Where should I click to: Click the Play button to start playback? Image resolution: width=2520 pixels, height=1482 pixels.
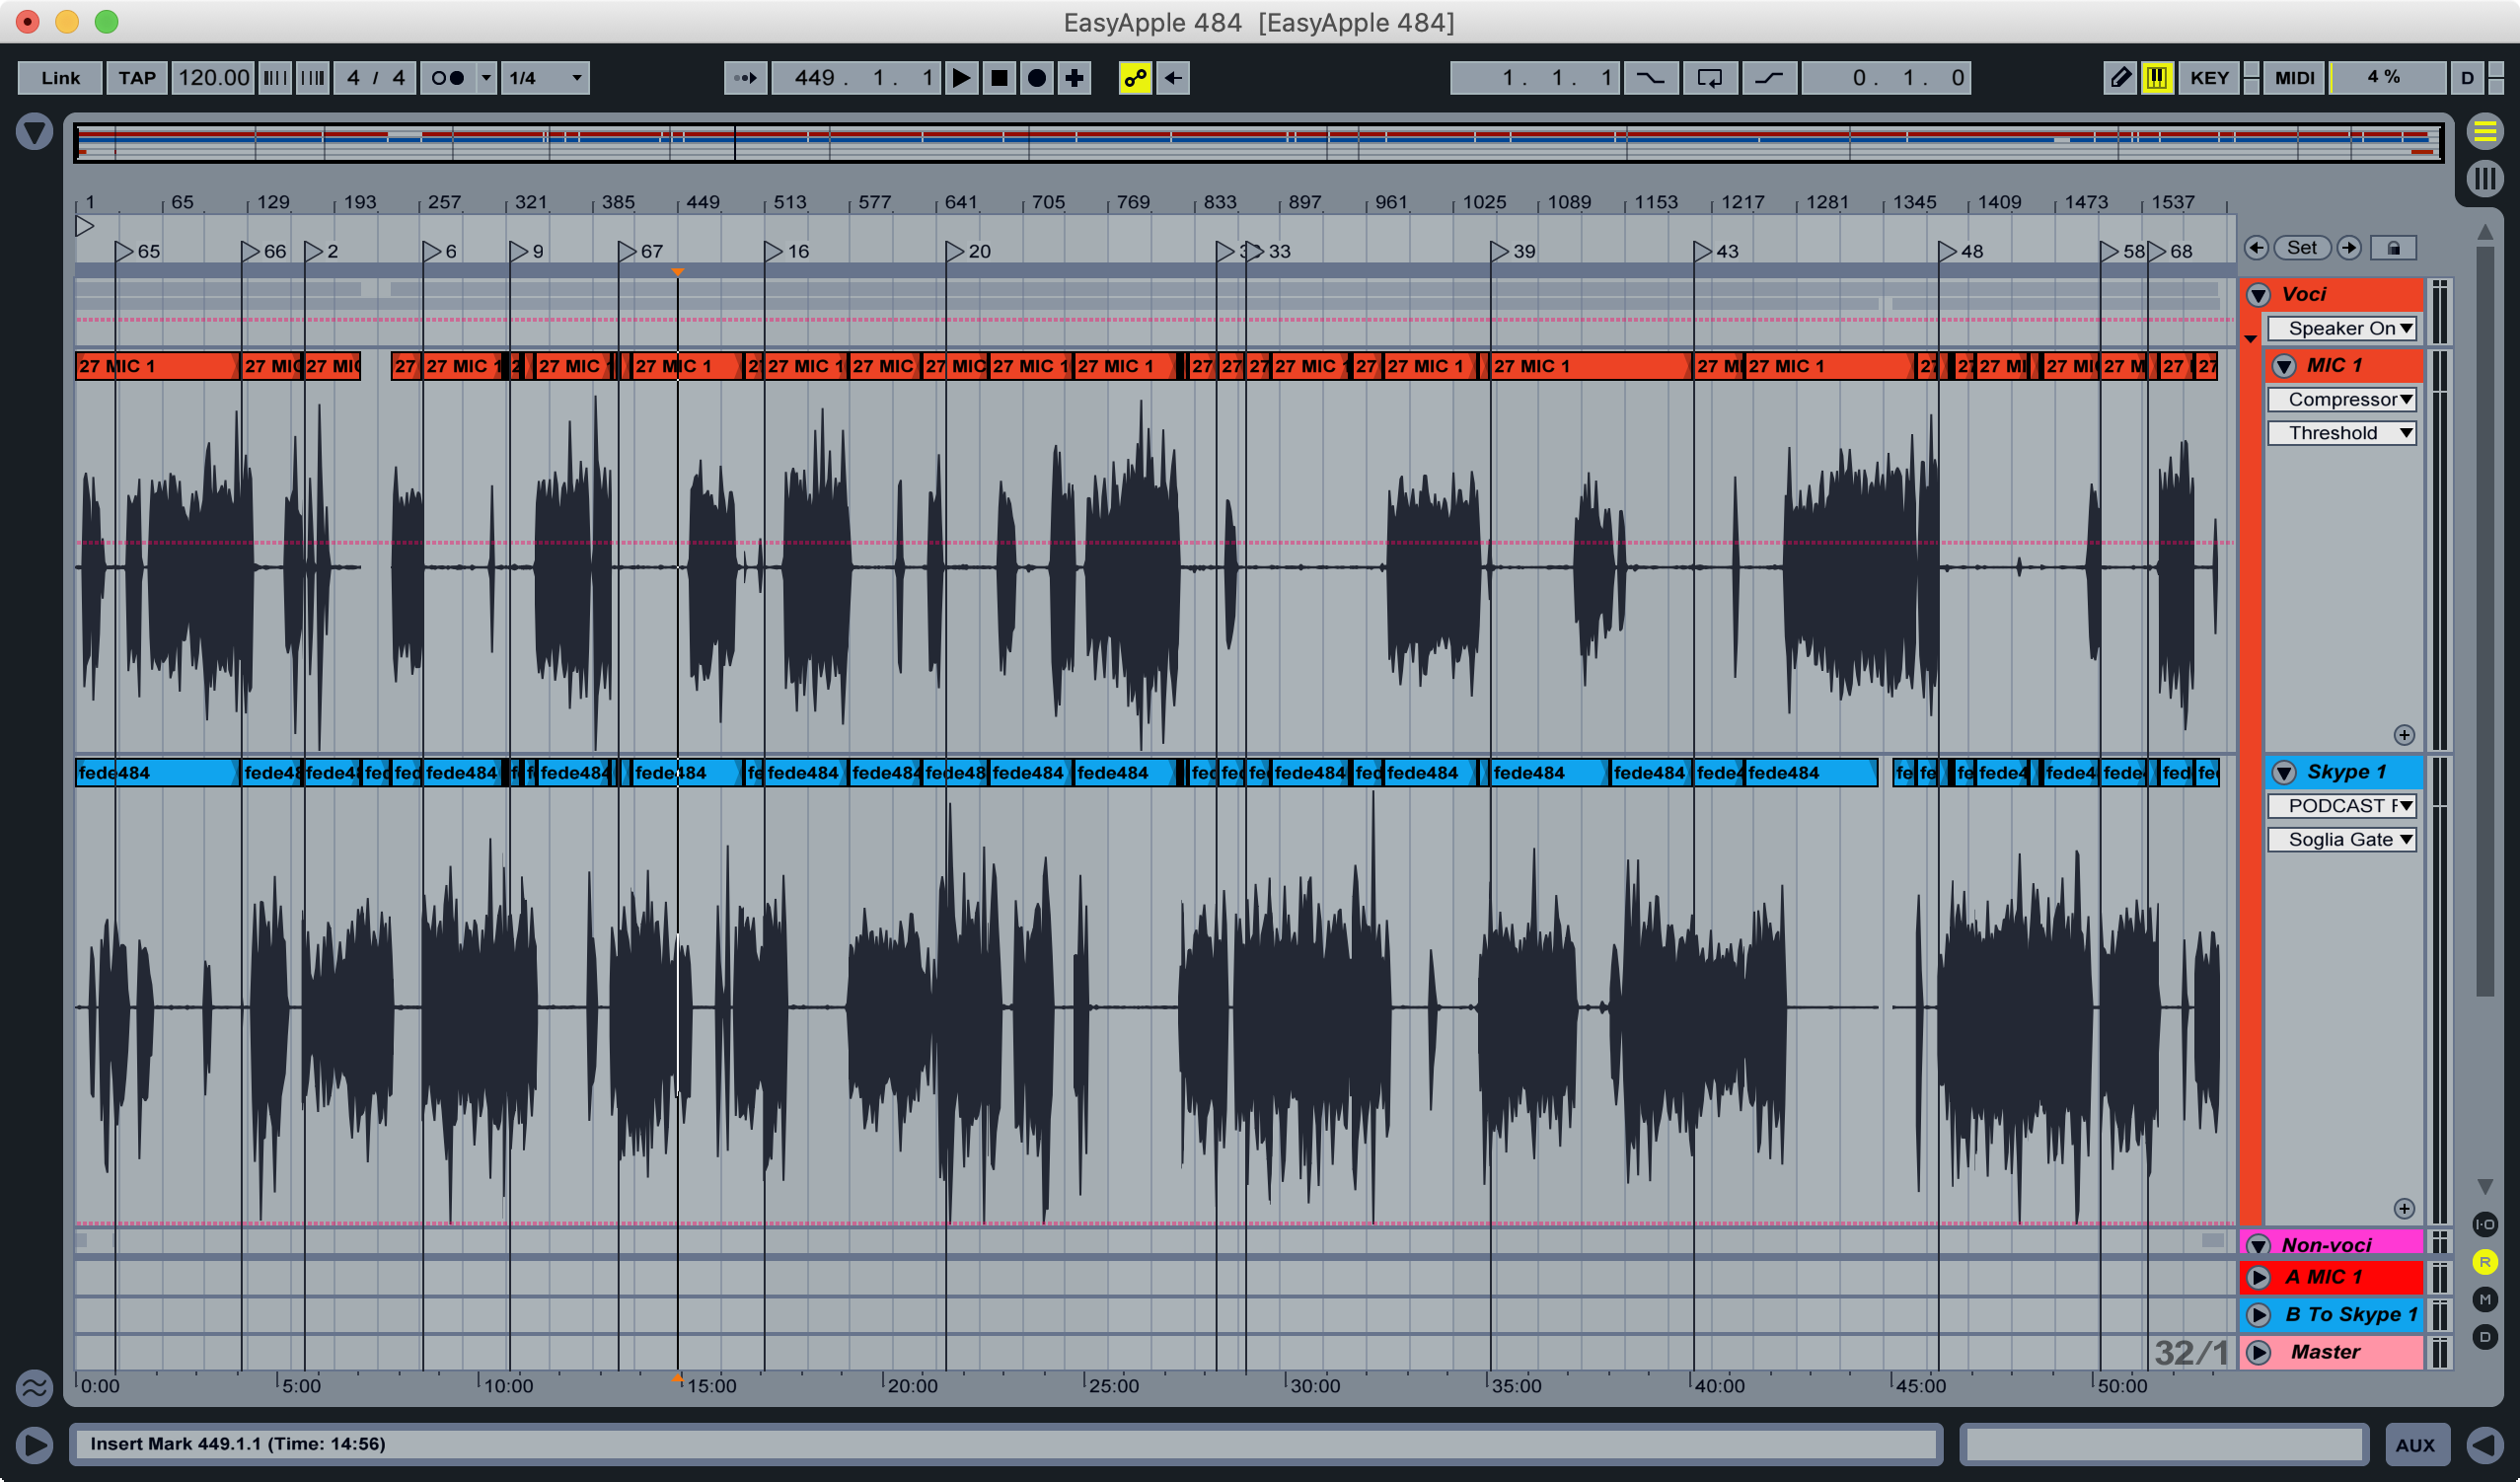tap(963, 78)
